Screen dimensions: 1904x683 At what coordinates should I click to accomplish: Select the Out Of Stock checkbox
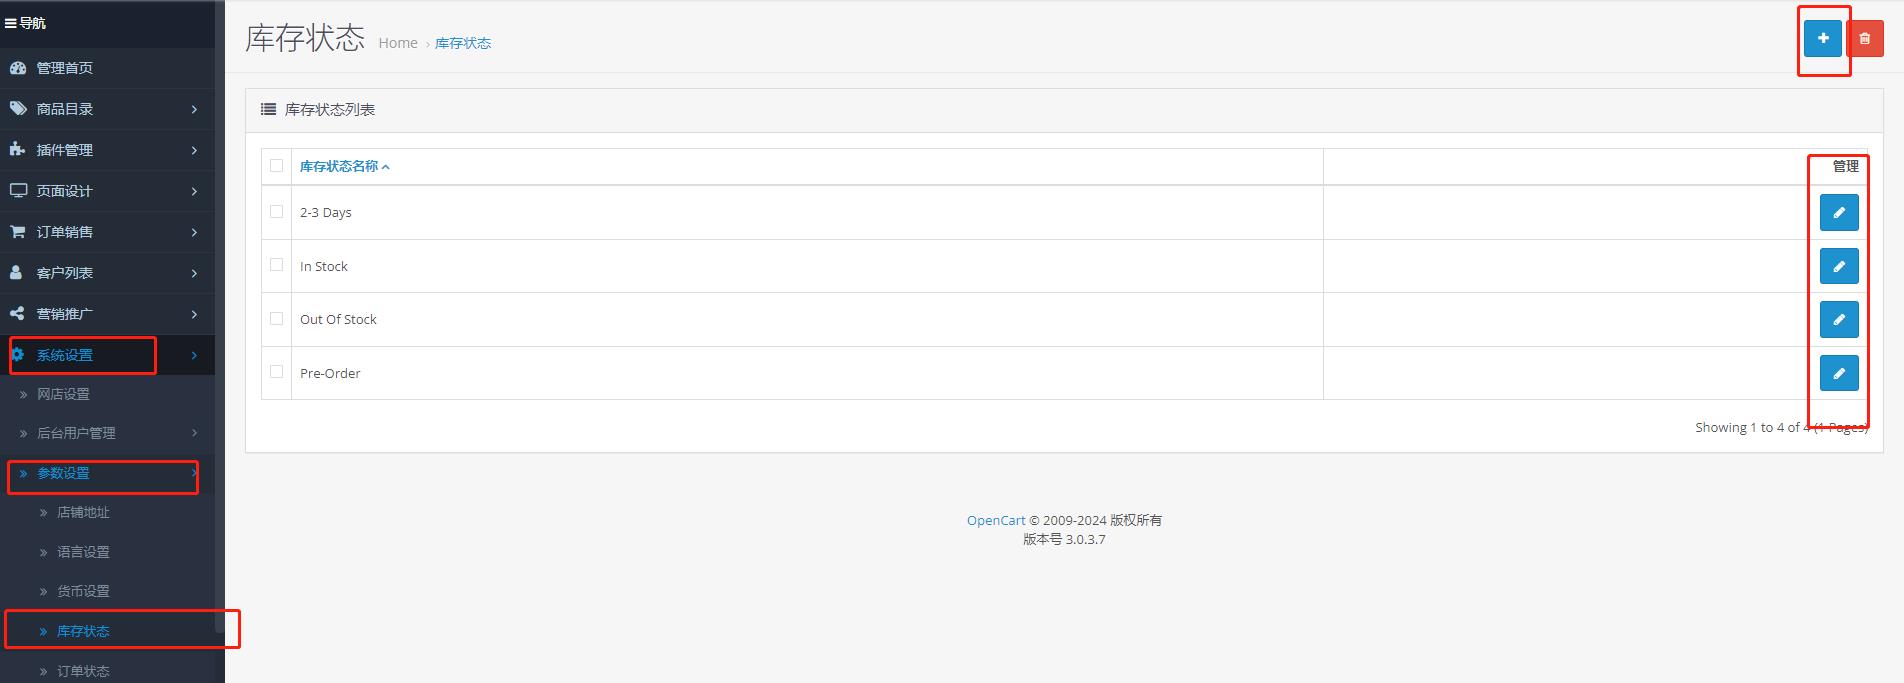coord(277,319)
